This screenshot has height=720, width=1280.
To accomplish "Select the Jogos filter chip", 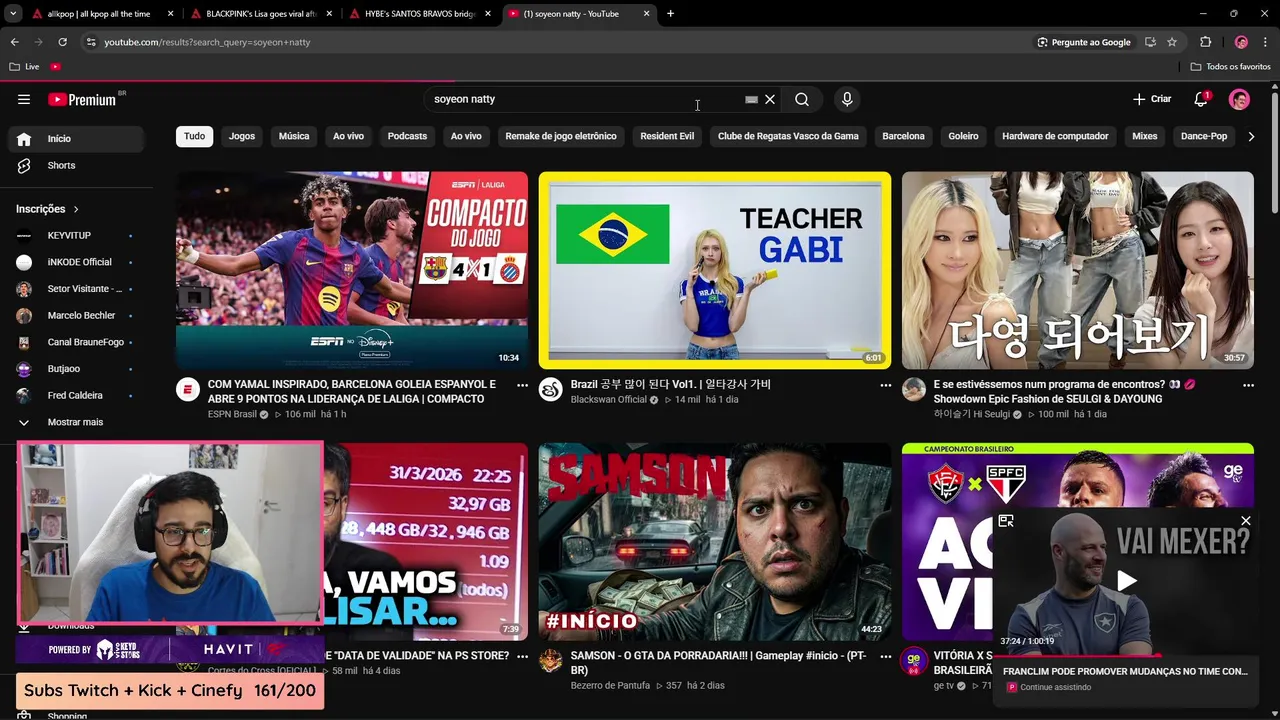I will click(x=242, y=136).
